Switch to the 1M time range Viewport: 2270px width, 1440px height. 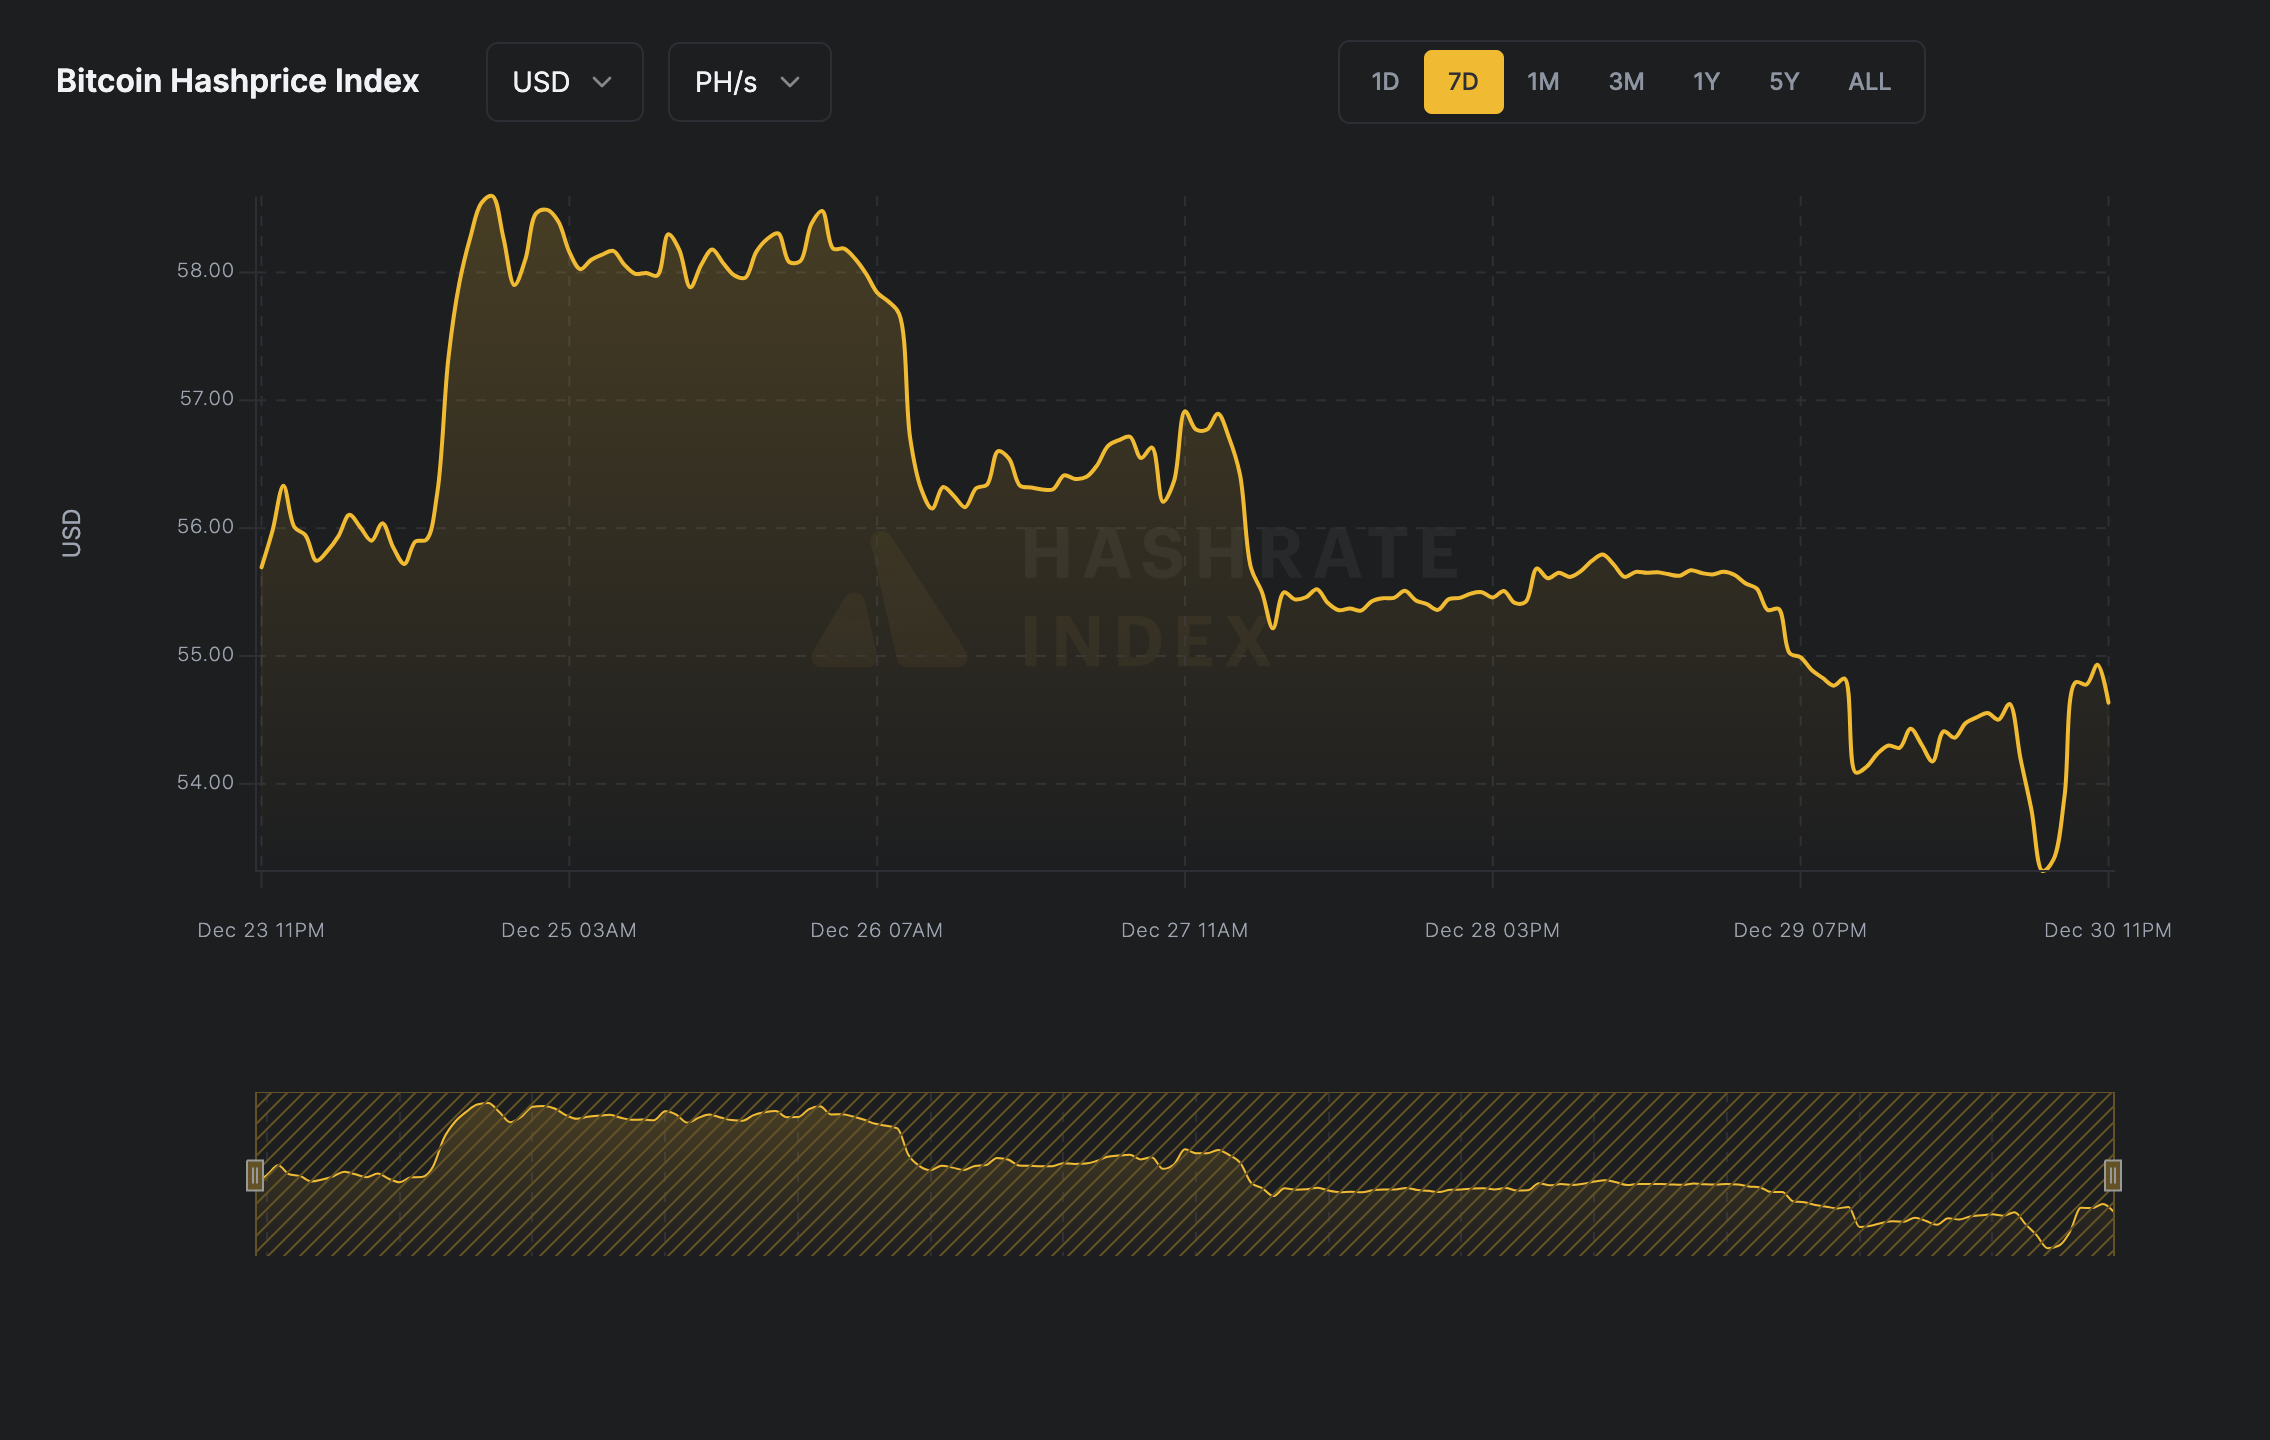click(x=1543, y=82)
